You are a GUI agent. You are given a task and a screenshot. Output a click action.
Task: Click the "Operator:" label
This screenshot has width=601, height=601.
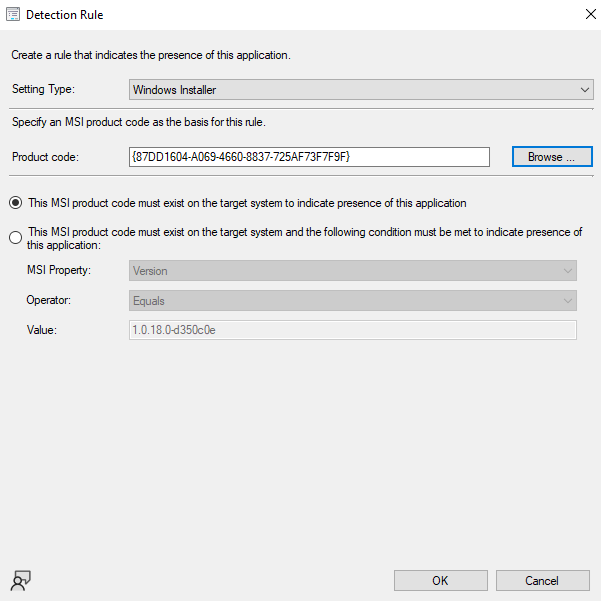(x=49, y=300)
